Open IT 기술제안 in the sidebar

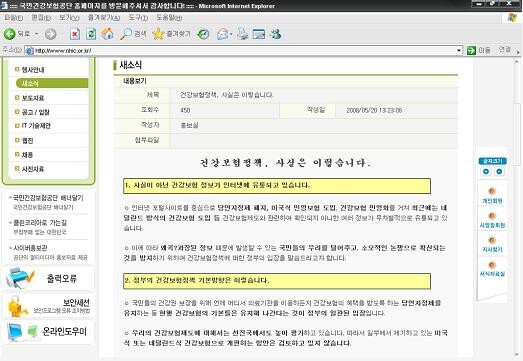[x=36, y=126]
